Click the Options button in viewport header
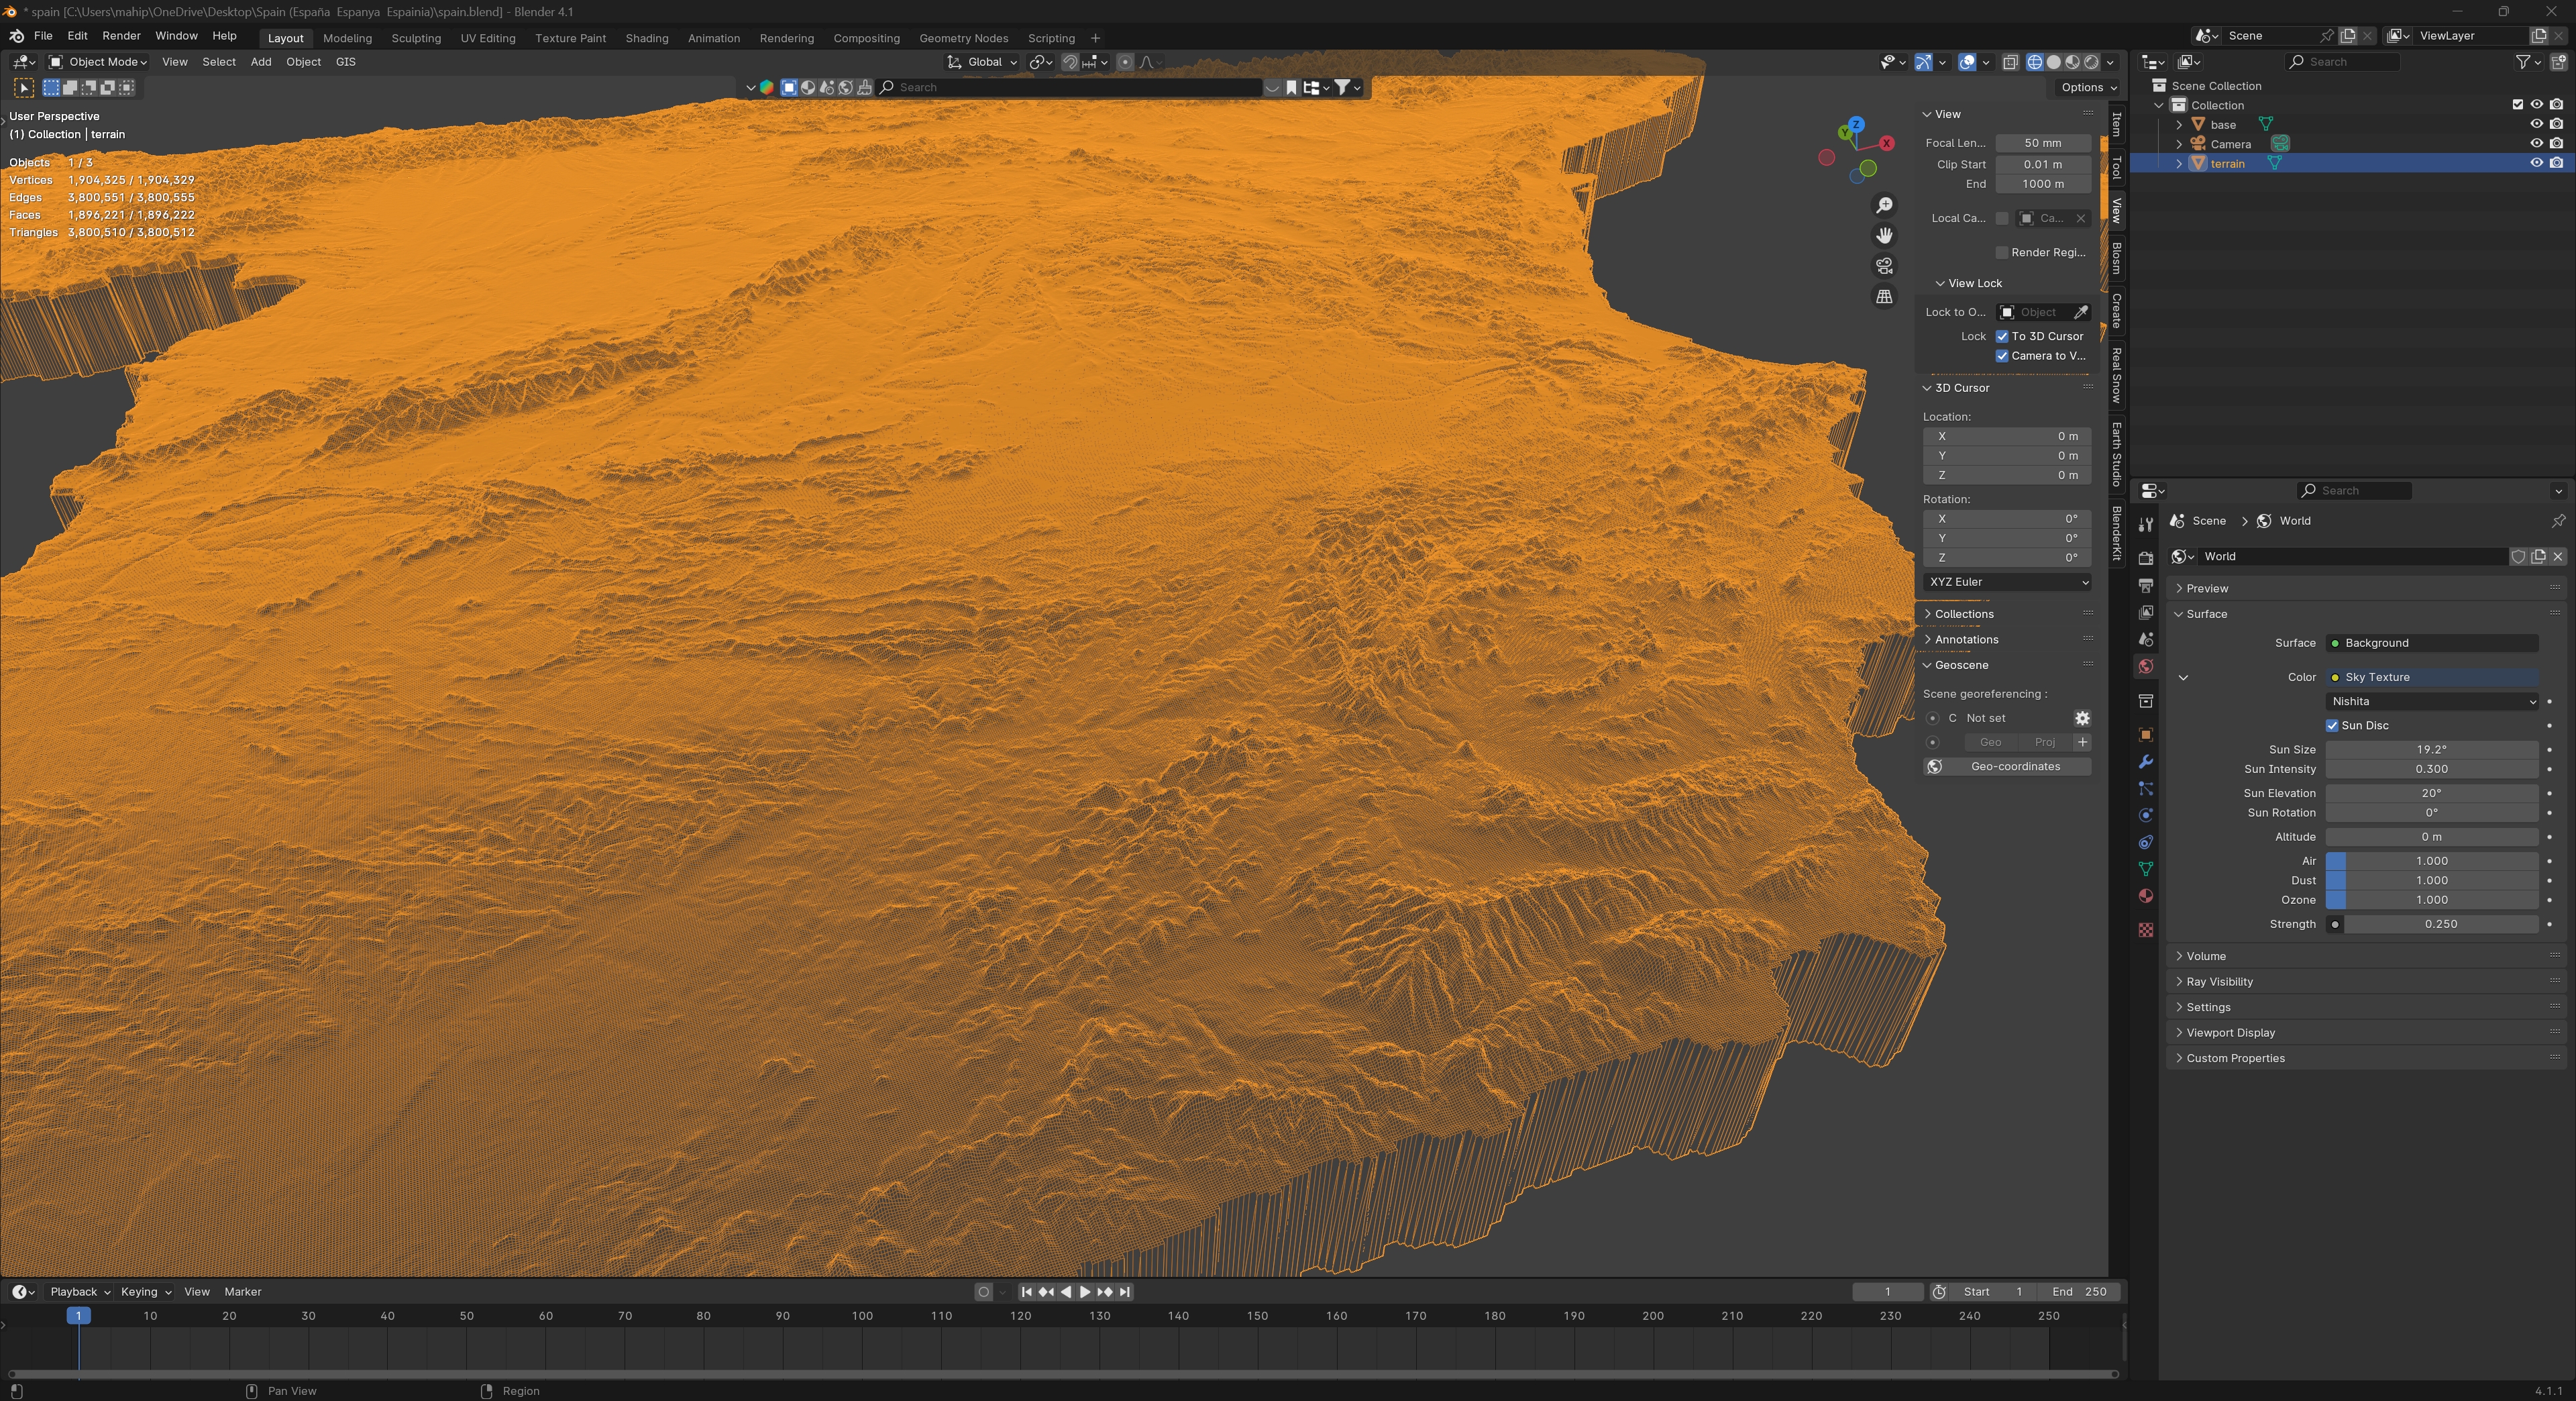Screen dimensions: 2576x1401 click(x=2088, y=87)
